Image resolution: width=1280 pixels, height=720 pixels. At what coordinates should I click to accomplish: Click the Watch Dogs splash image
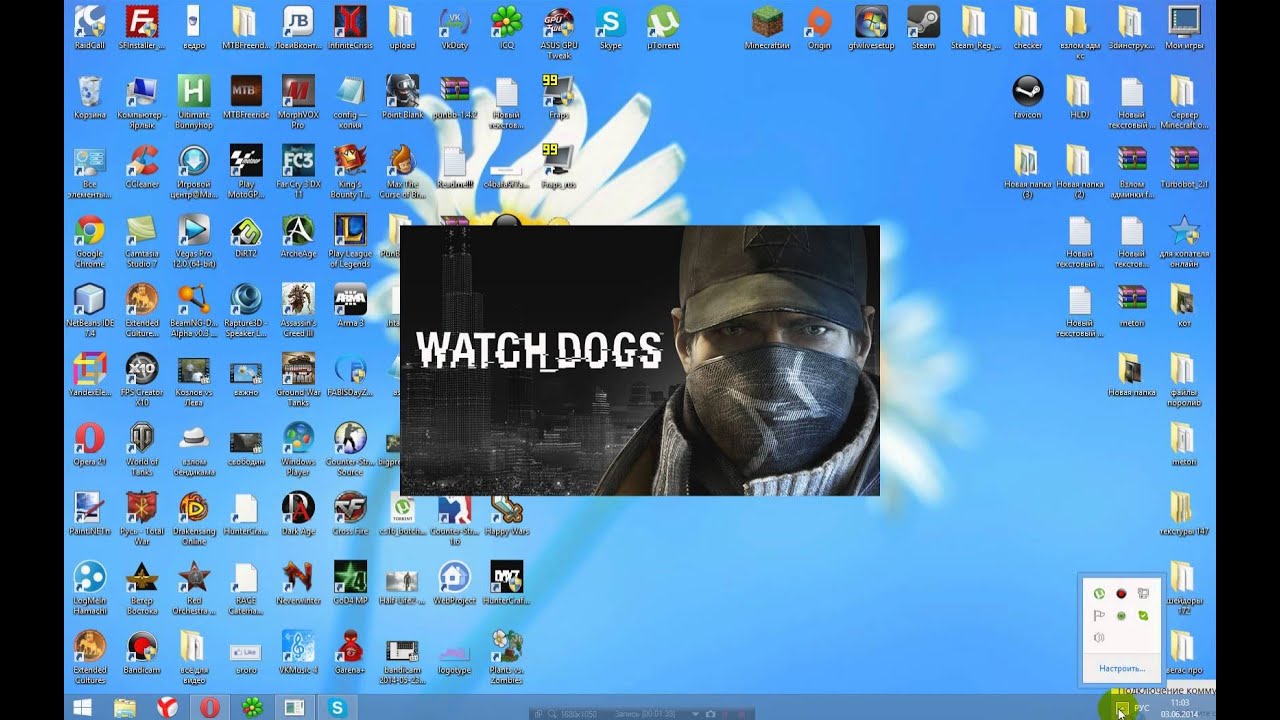pyautogui.click(x=640, y=360)
